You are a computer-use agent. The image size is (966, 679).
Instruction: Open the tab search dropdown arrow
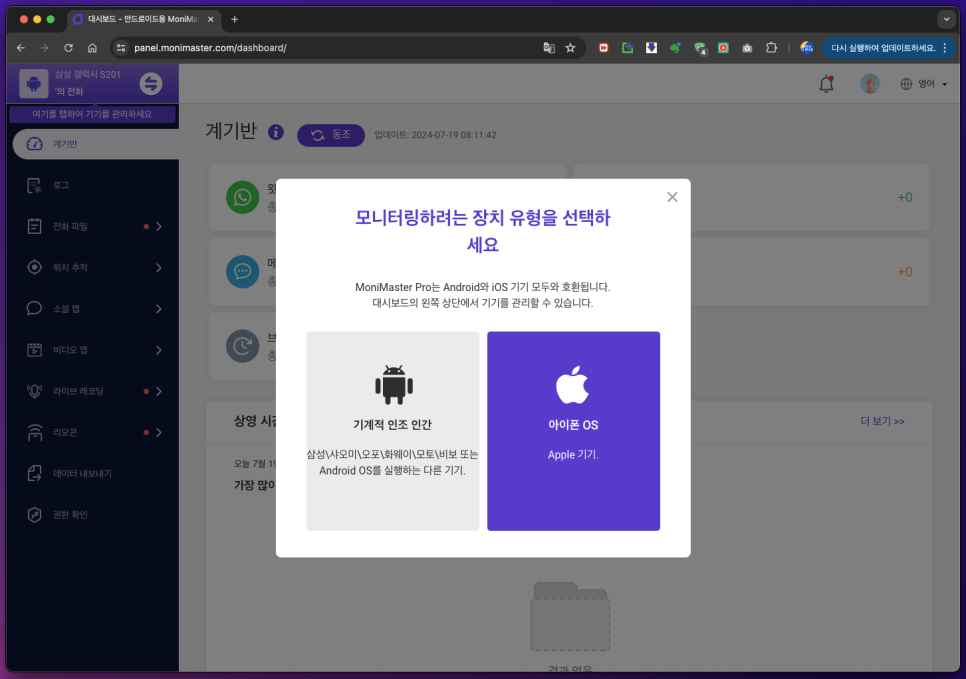[946, 19]
